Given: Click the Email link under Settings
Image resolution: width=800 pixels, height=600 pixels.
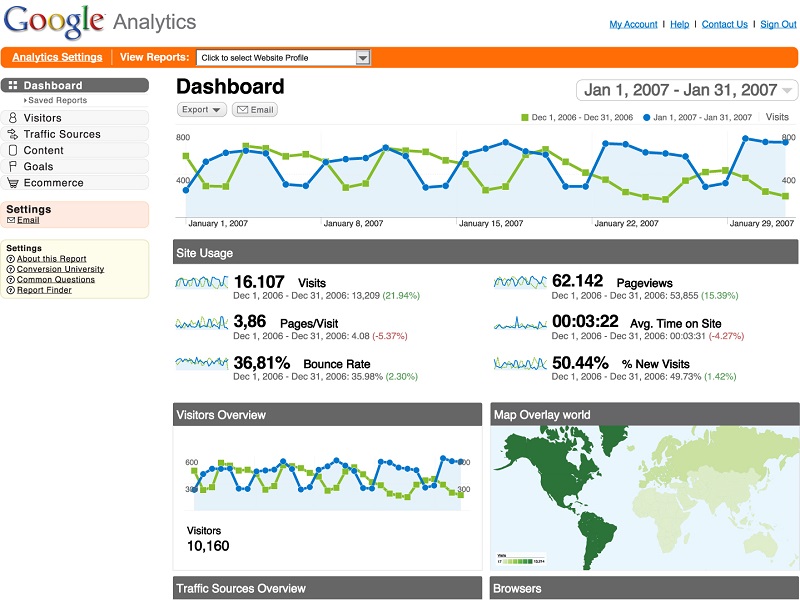Looking at the screenshot, I should pyautogui.click(x=28, y=220).
